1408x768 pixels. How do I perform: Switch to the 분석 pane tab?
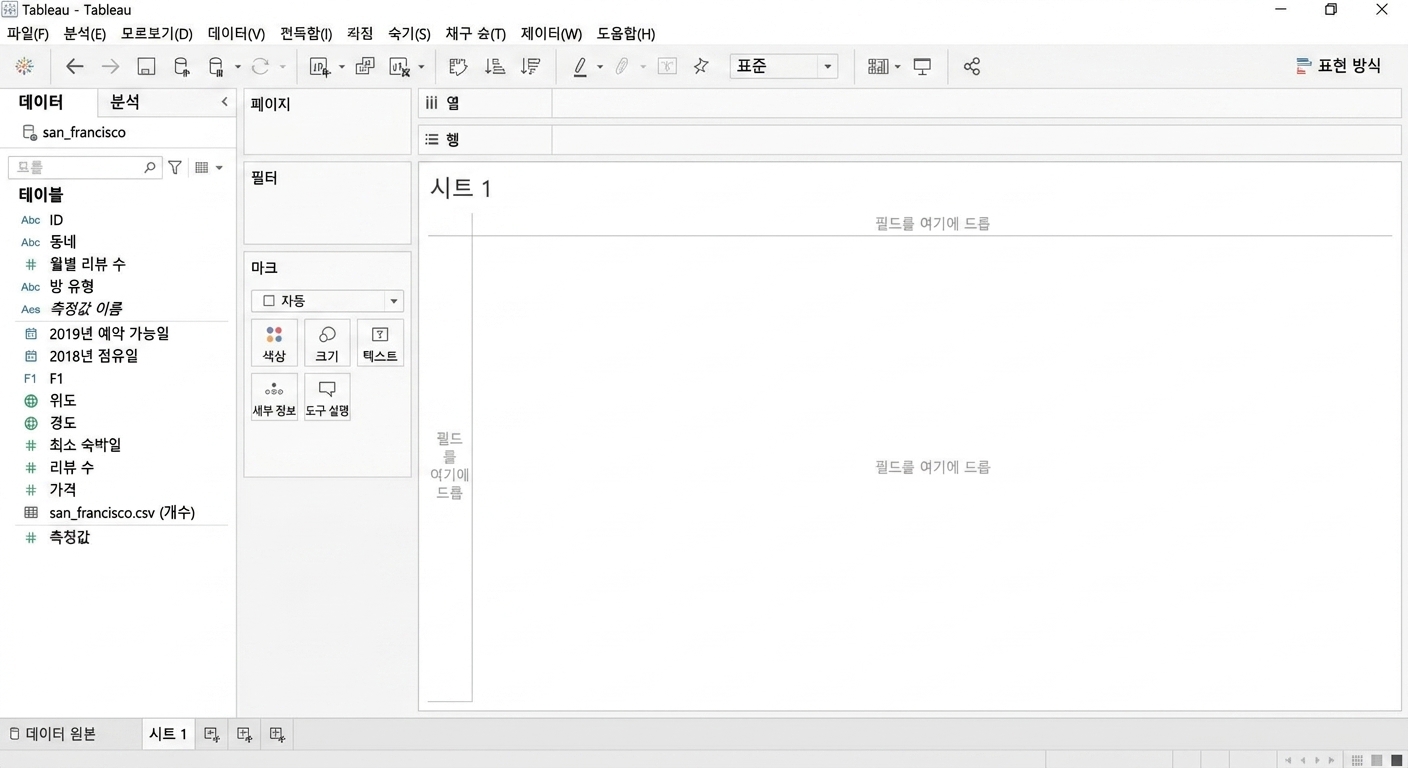click(125, 102)
